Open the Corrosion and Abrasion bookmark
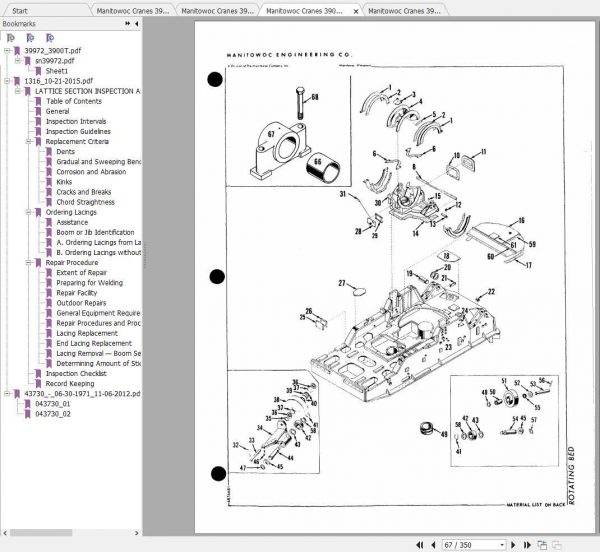Screen dimensions: 600x552 coord(91,172)
